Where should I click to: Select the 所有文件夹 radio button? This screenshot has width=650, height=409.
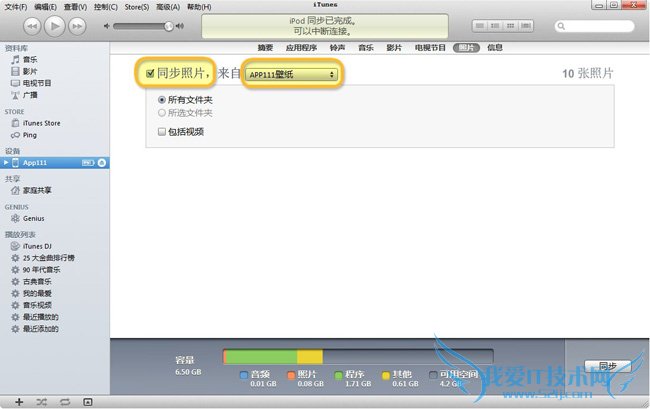click(x=162, y=100)
